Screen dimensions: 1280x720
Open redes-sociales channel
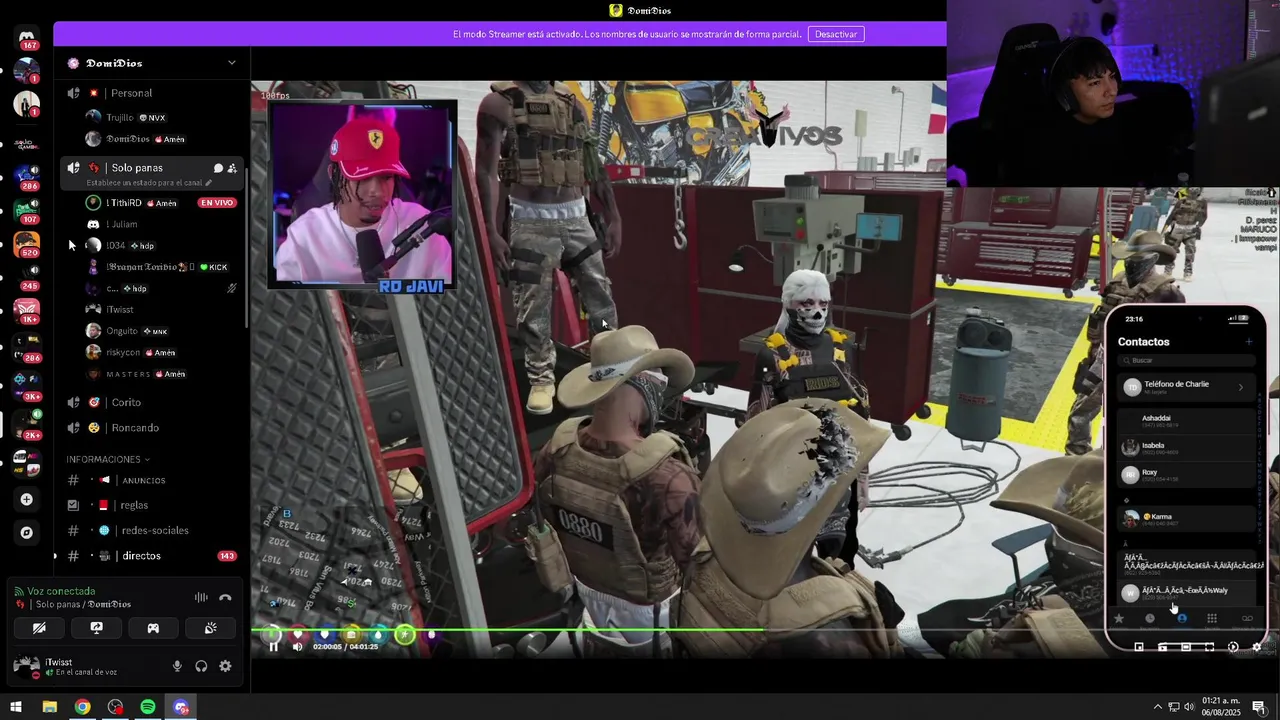point(150,530)
